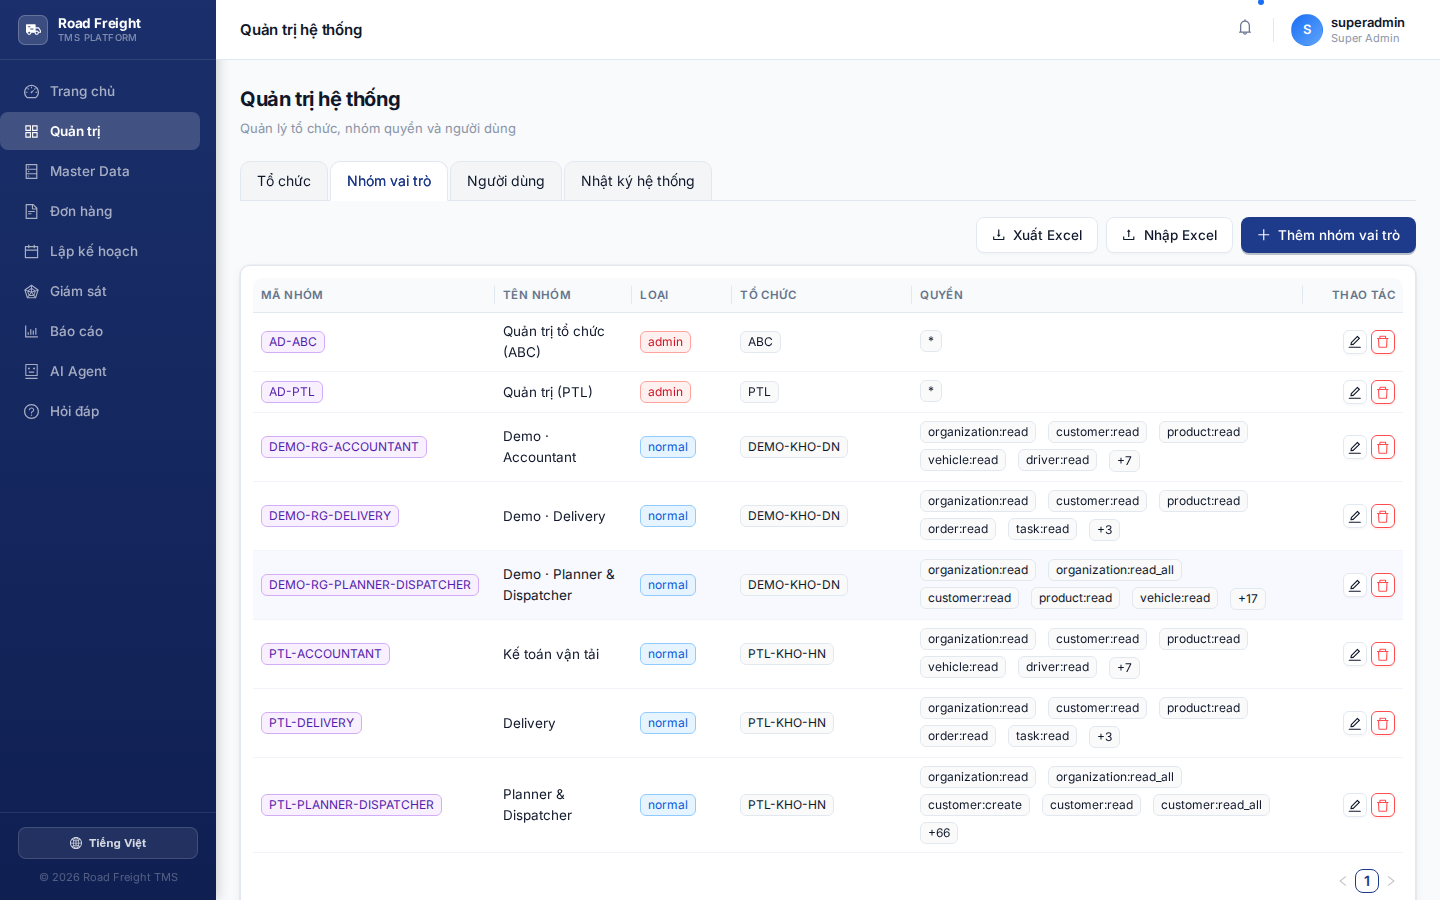The width and height of the screenshot is (1440, 900).
Task: Delete the PTL-PLANNER-DISPATCHER role group
Action: click(x=1383, y=805)
